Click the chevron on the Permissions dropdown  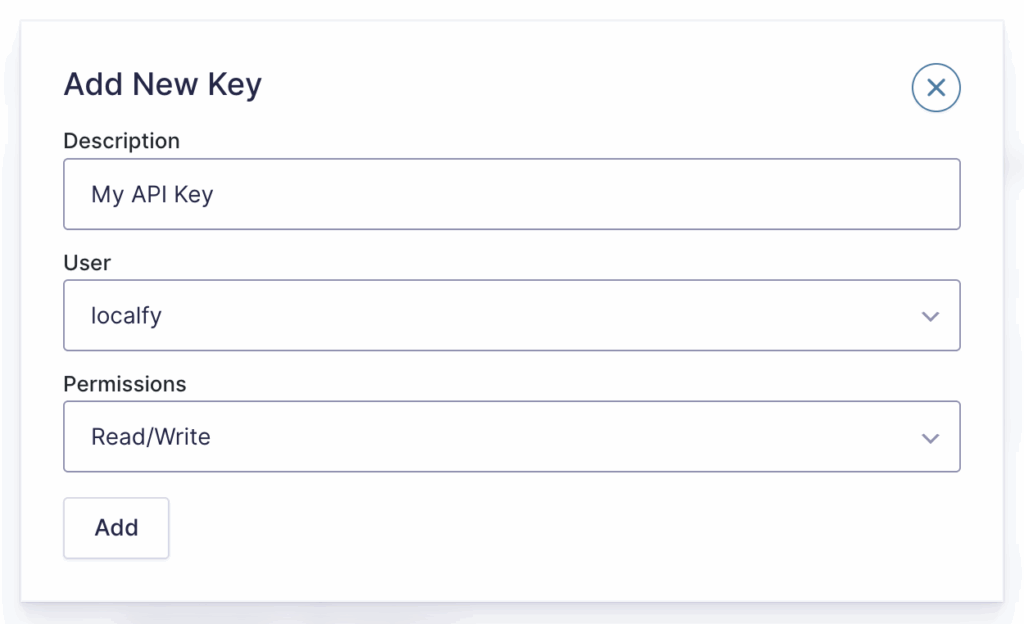pos(930,437)
